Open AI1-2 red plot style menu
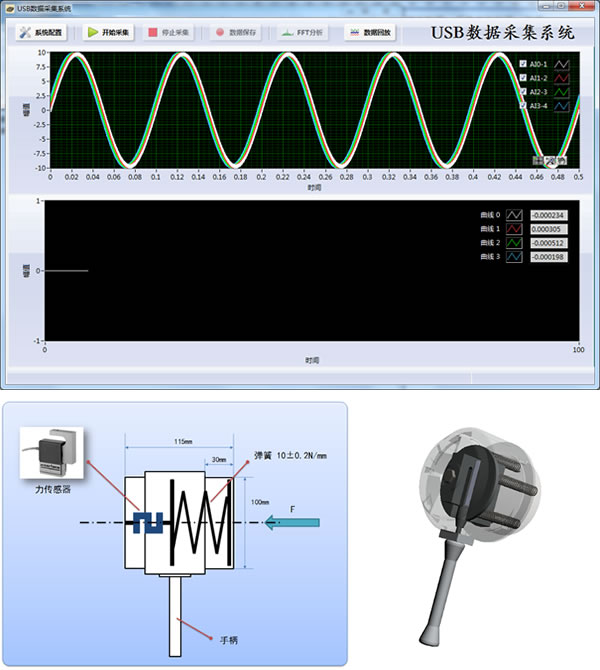 (x=562, y=77)
